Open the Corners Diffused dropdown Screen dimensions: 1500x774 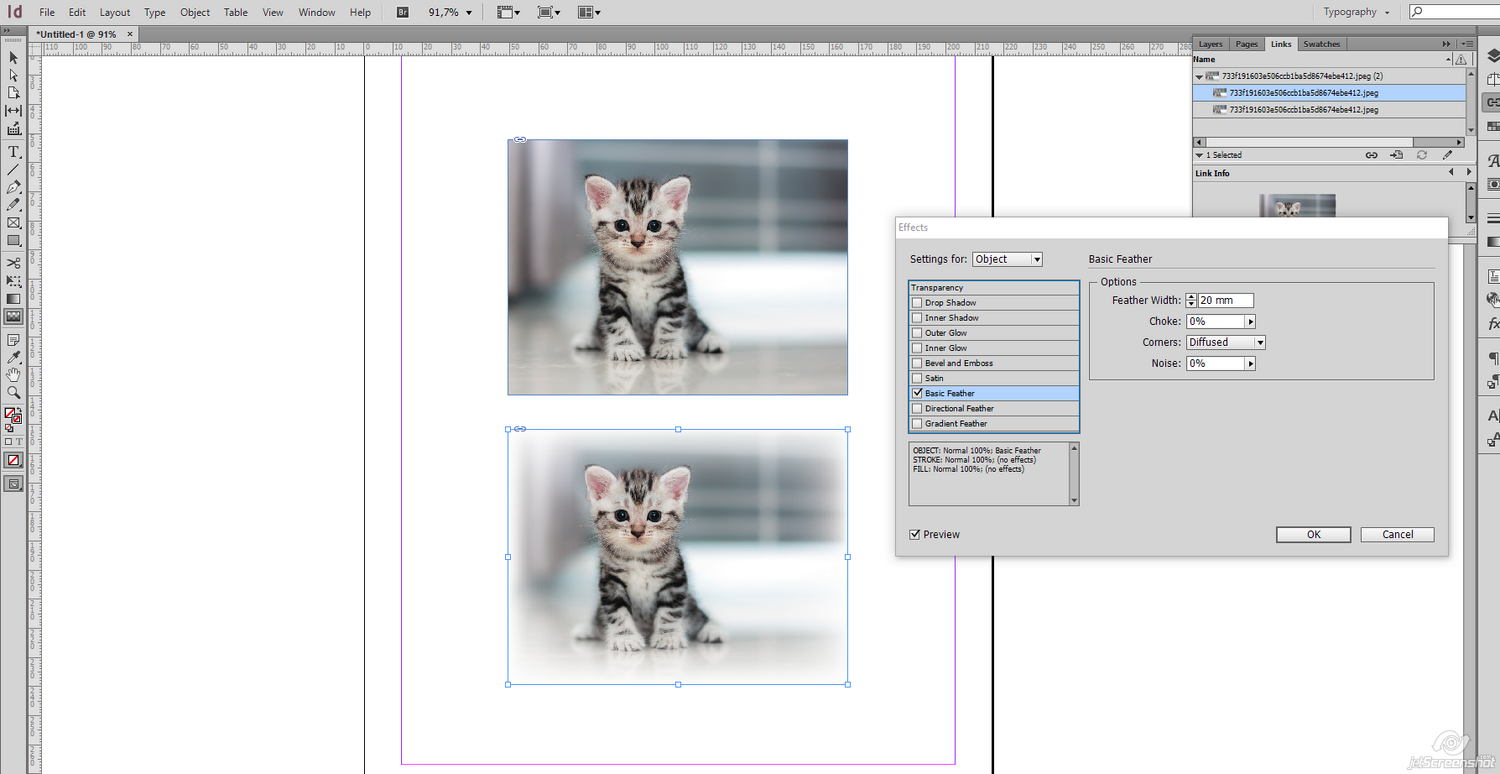tap(1226, 342)
